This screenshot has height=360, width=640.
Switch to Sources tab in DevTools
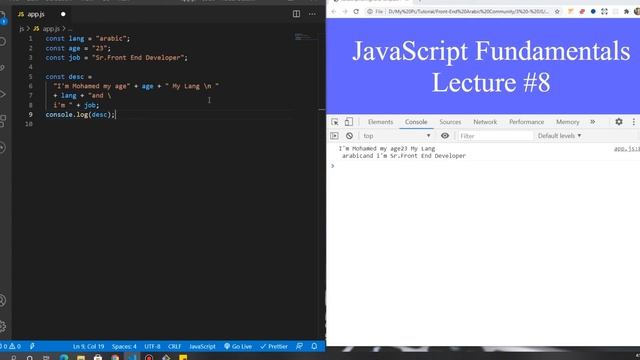tap(450, 122)
